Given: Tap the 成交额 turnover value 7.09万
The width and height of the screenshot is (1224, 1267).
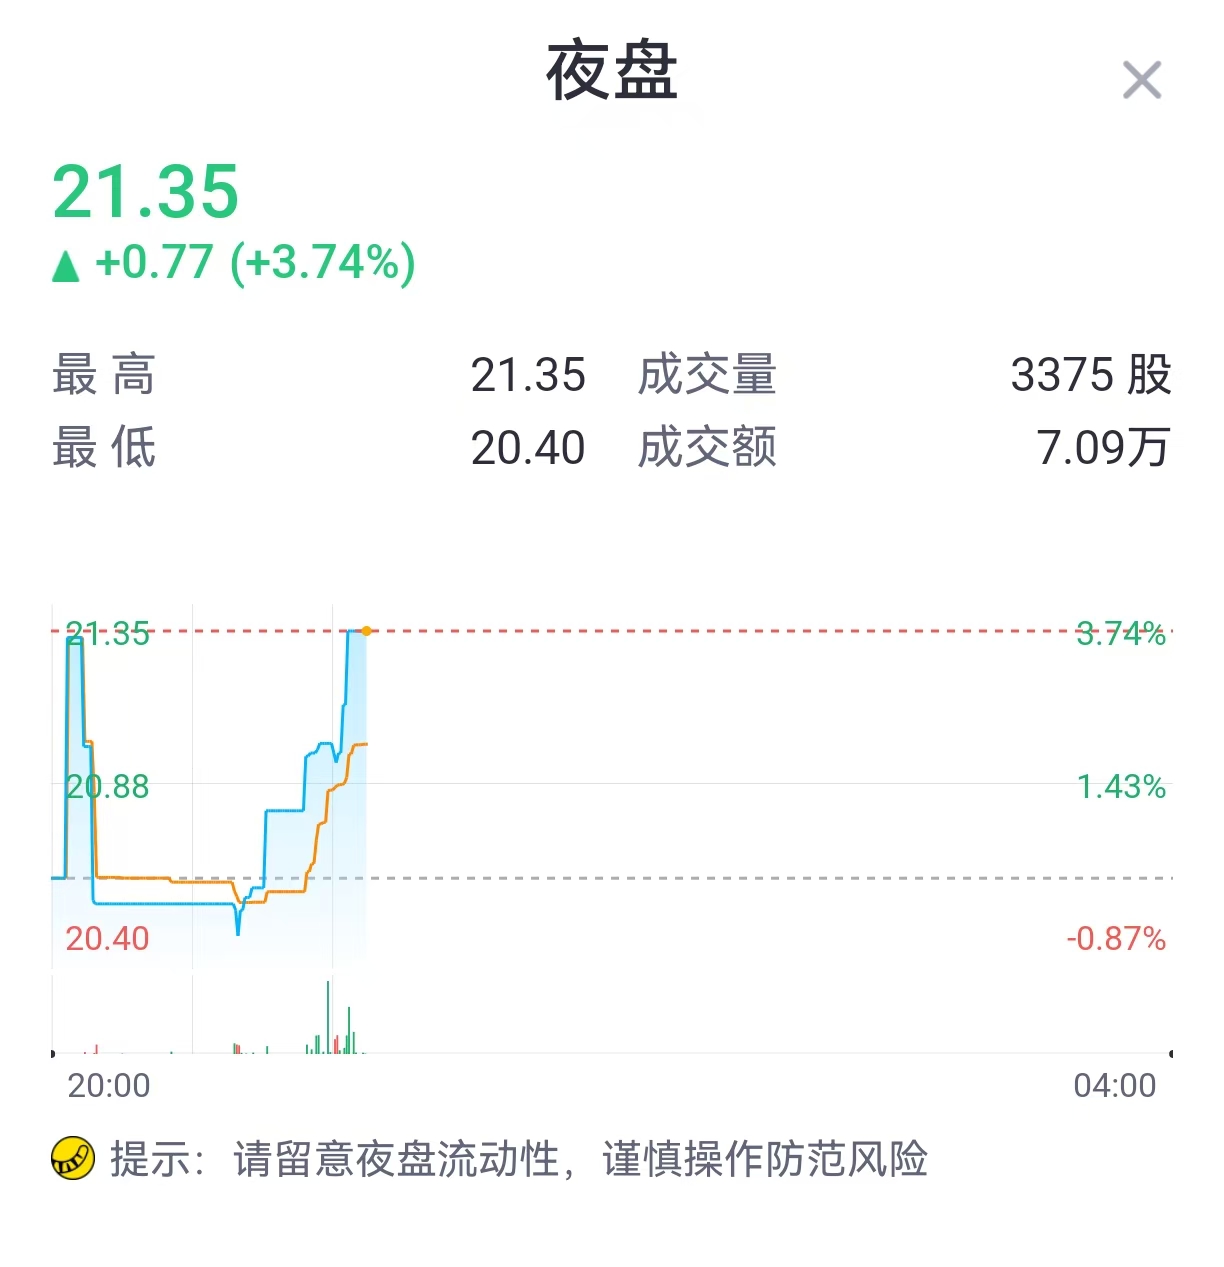Looking at the screenshot, I should [x=1103, y=448].
